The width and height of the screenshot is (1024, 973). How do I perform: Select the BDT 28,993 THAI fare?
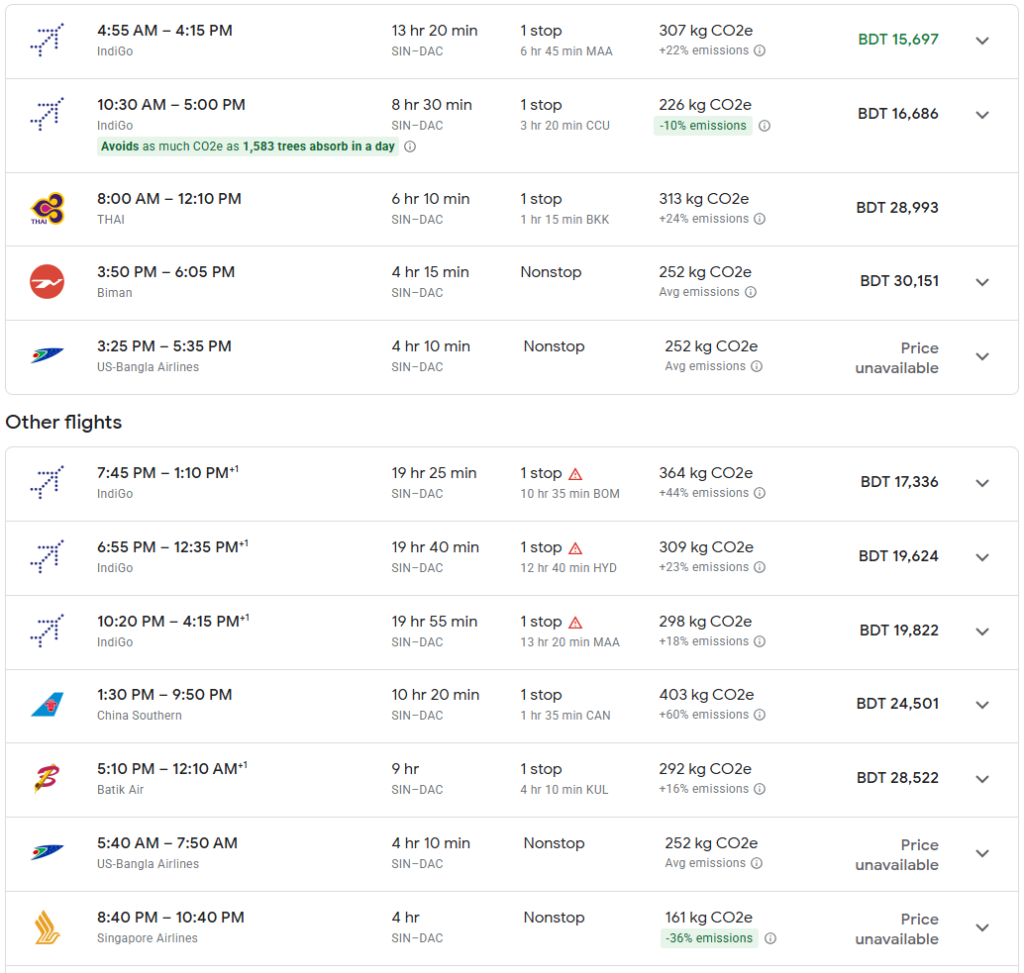(897, 208)
